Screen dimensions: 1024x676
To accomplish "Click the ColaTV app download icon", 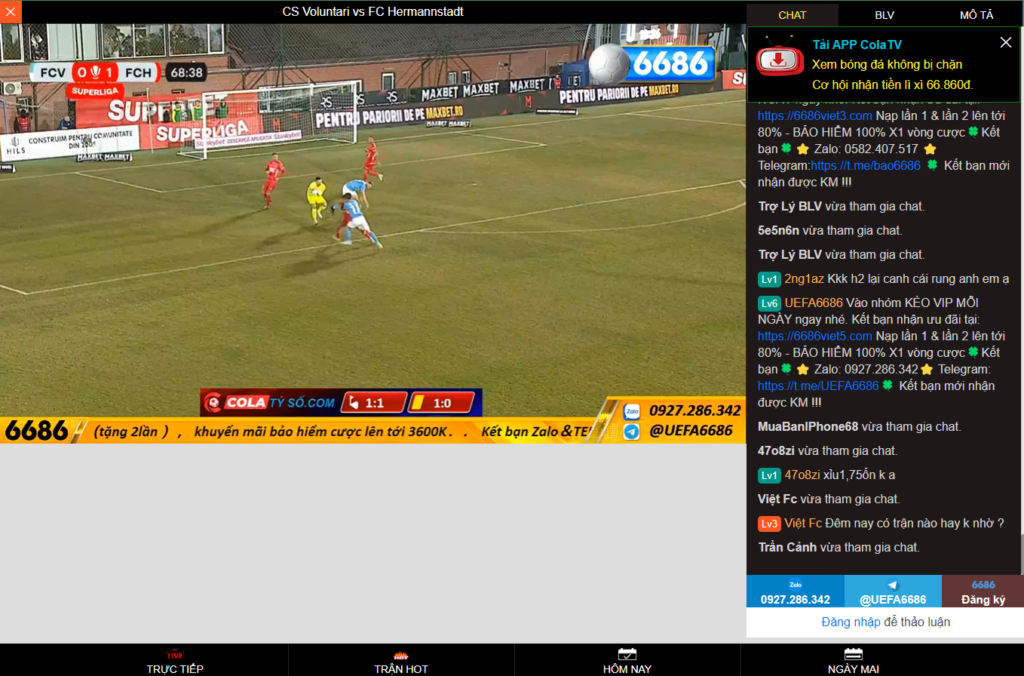I will 780,59.
